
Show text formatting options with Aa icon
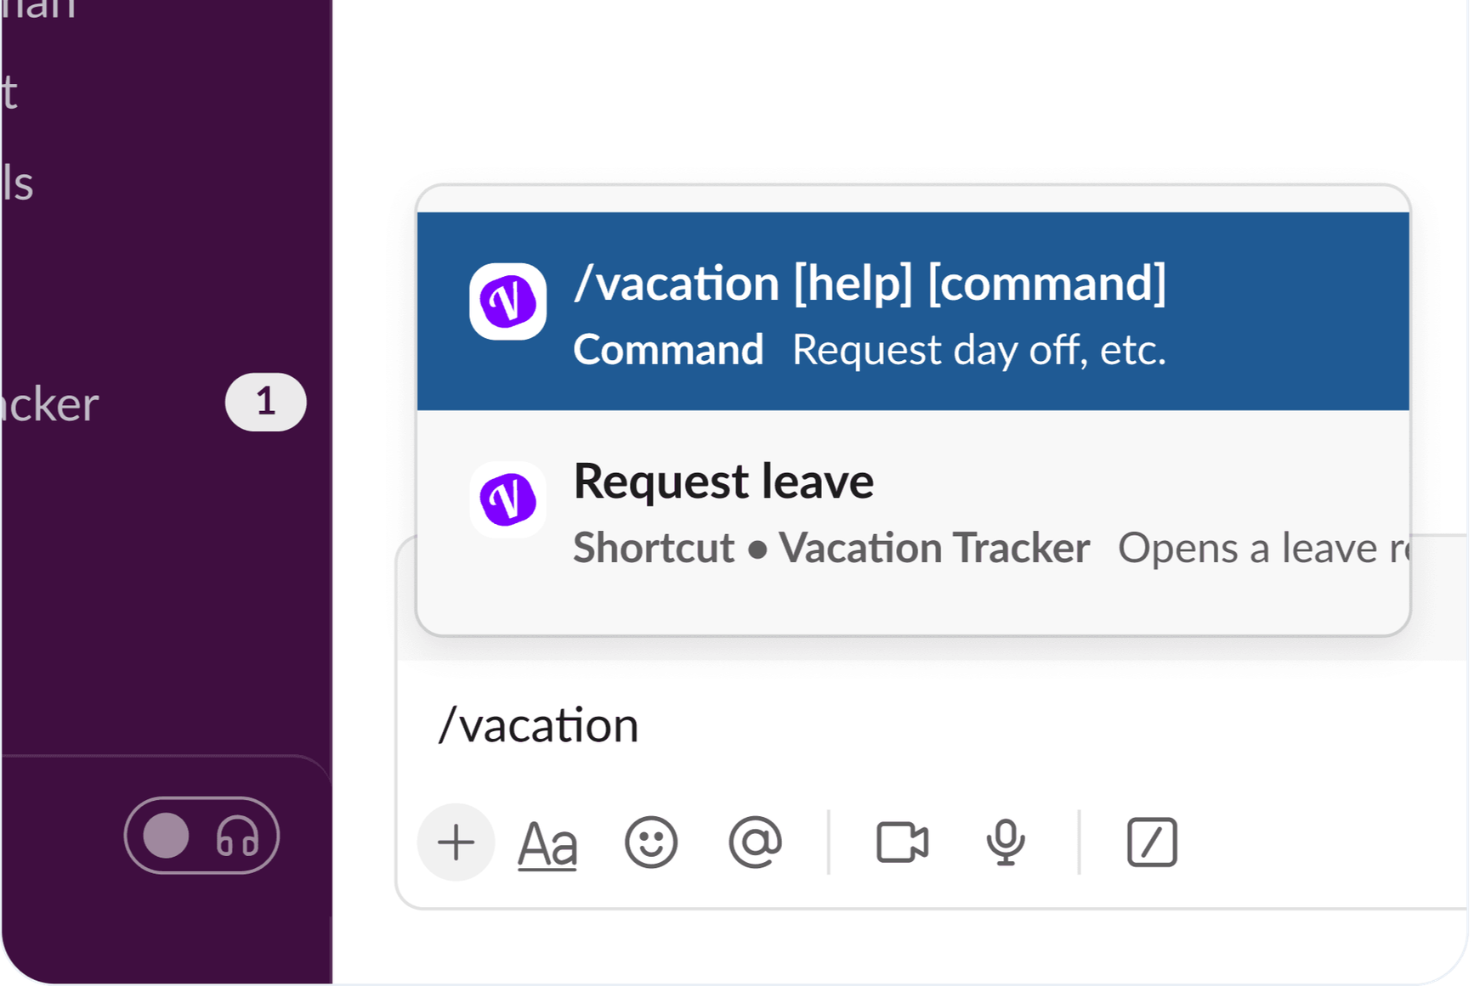[548, 842]
